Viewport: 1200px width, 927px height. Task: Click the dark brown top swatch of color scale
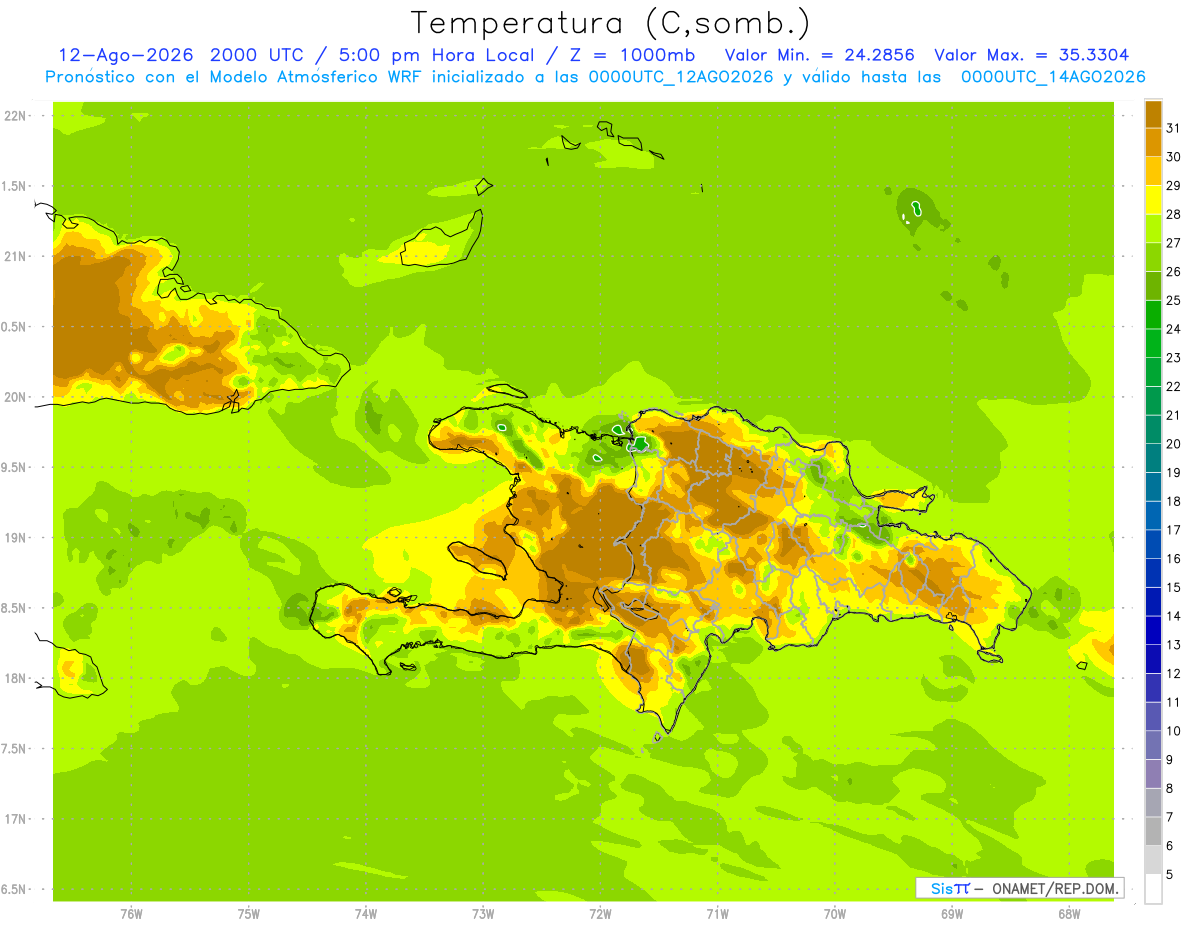click(1153, 113)
